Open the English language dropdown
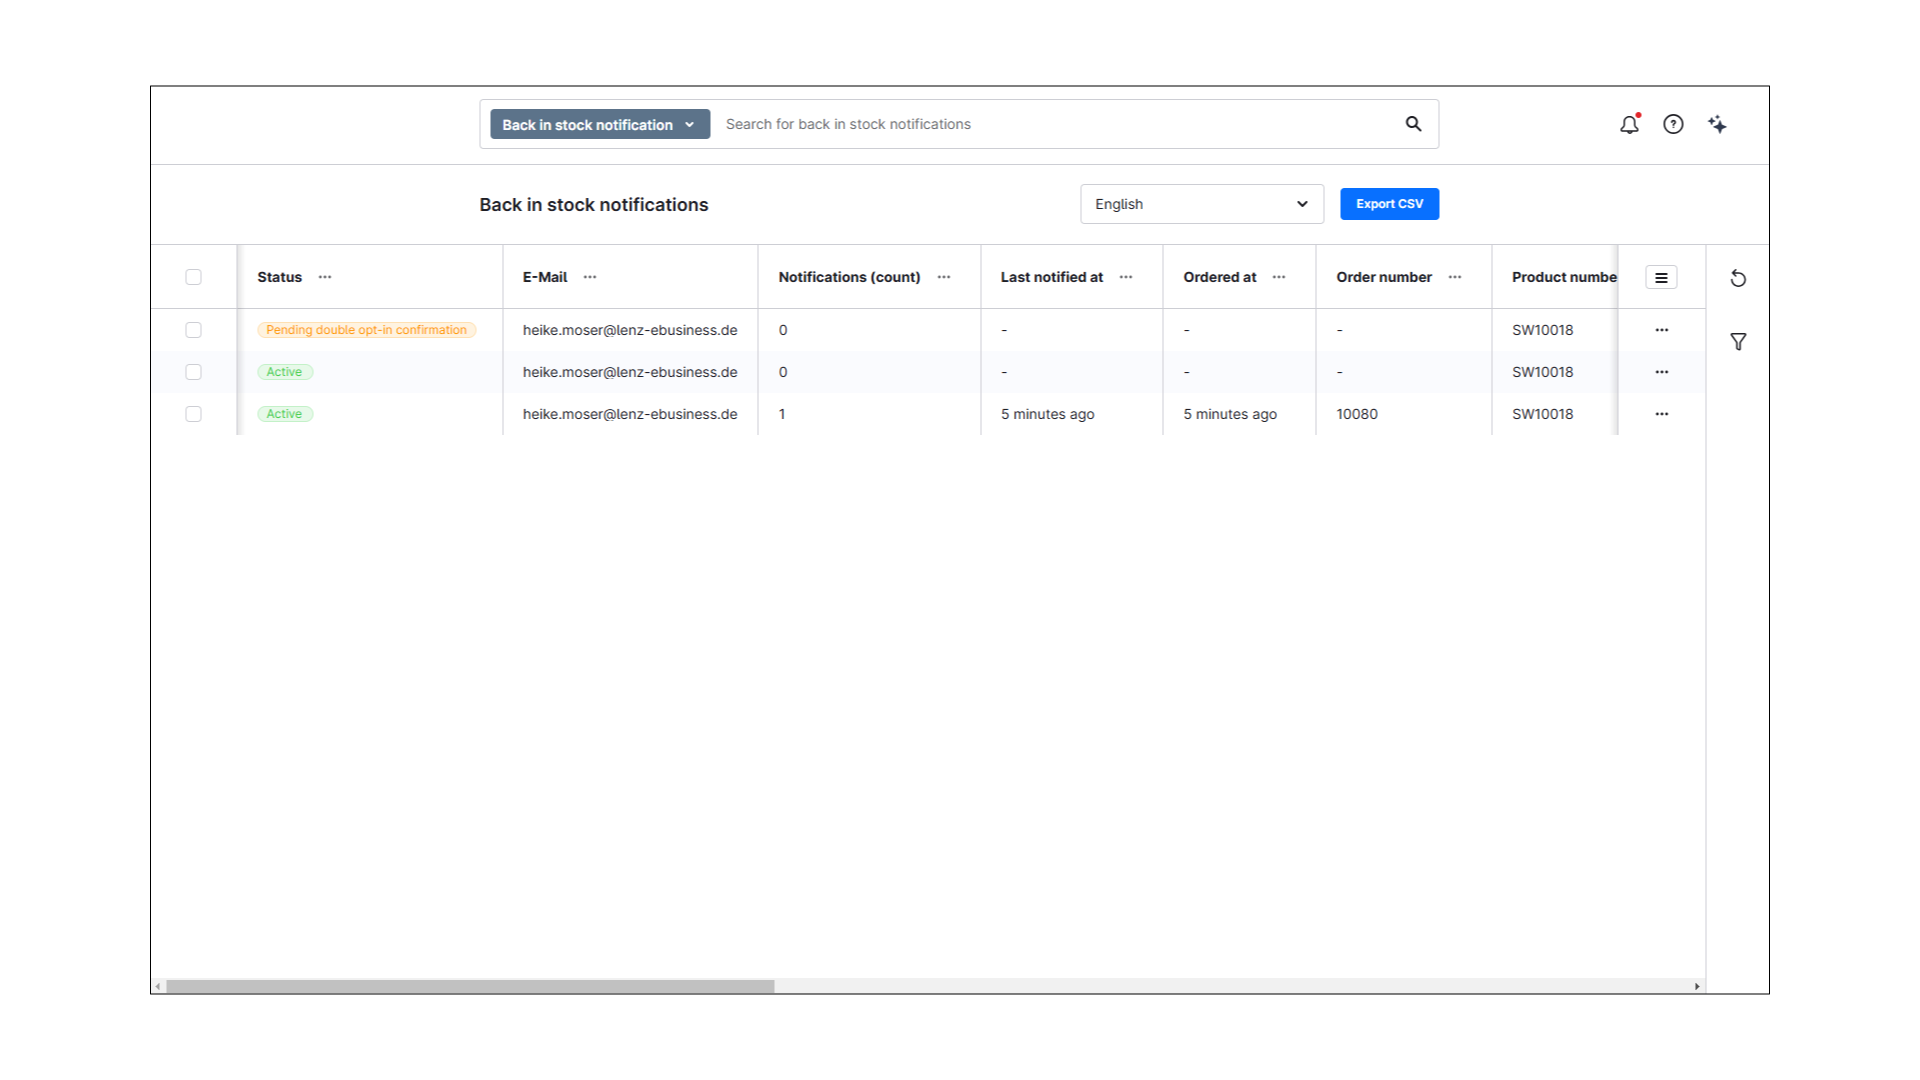Viewport: 1920px width, 1080px height. tap(1201, 204)
